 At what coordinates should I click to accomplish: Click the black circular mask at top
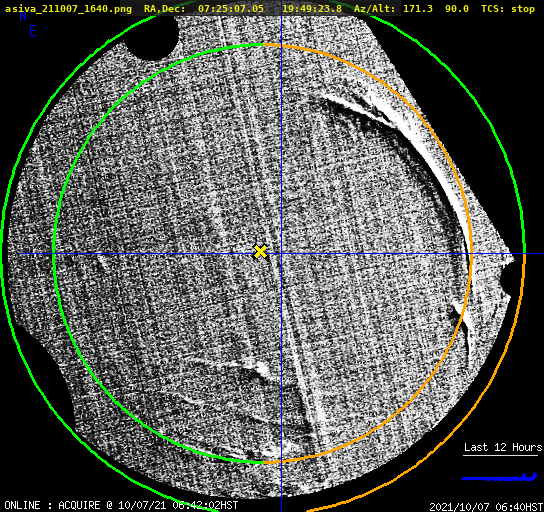(x=151, y=36)
